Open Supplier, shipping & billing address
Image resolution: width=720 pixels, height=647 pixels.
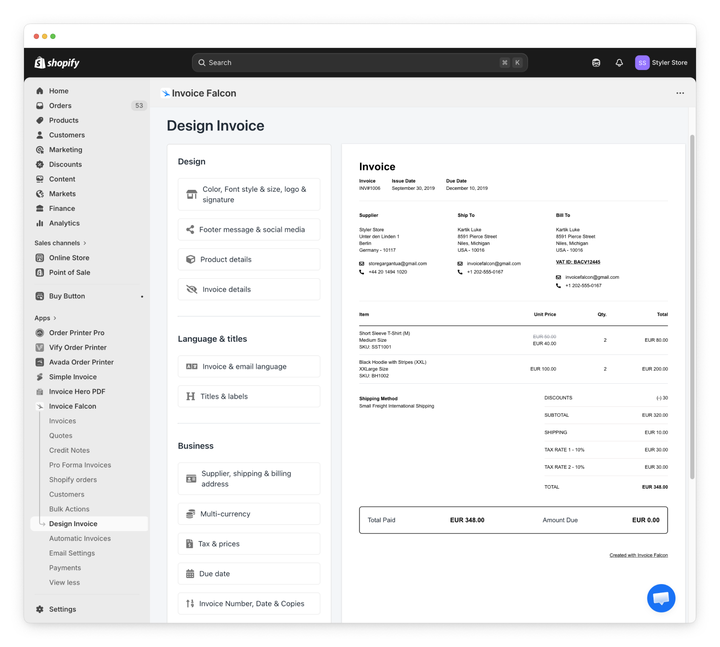(x=249, y=479)
